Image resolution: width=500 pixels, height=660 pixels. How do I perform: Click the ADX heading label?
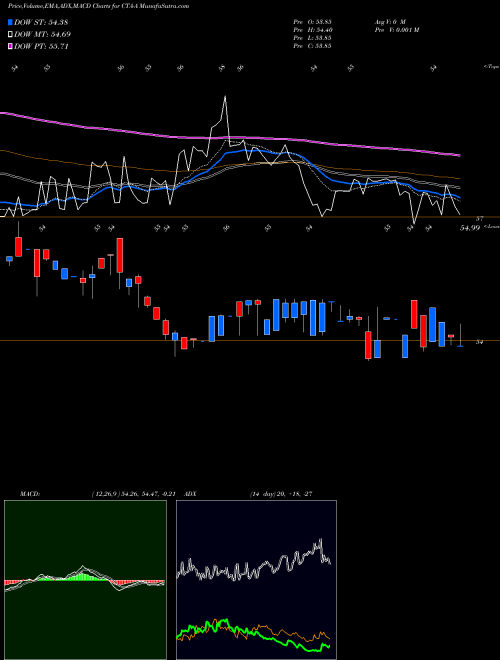pos(190,494)
